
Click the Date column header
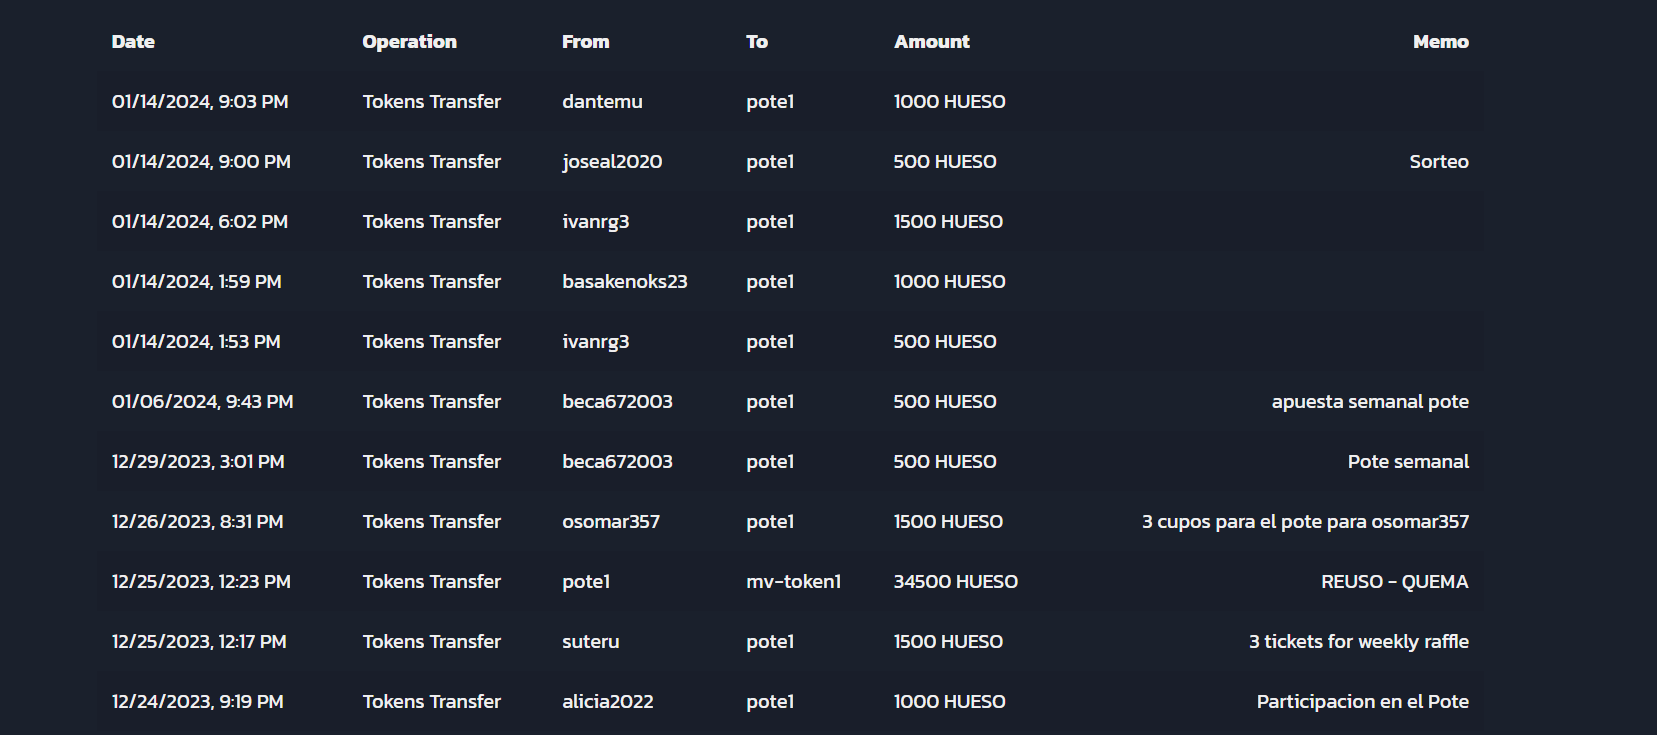pos(133,42)
